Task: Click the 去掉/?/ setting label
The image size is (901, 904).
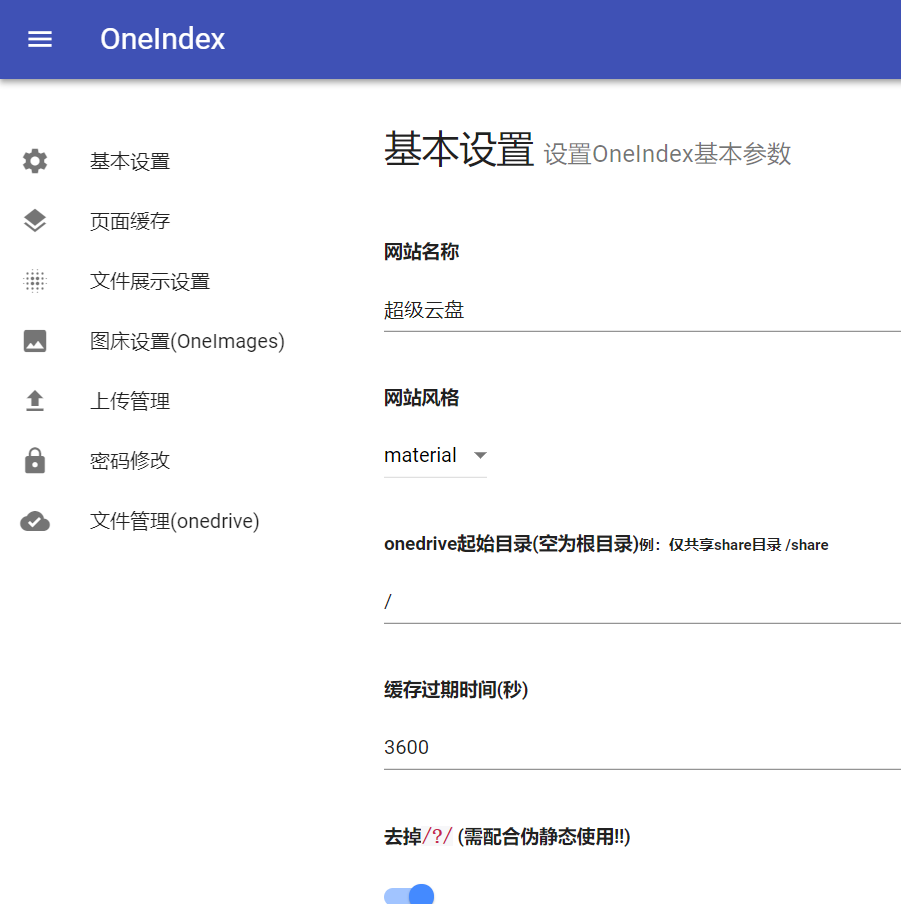Action: [x=507, y=836]
